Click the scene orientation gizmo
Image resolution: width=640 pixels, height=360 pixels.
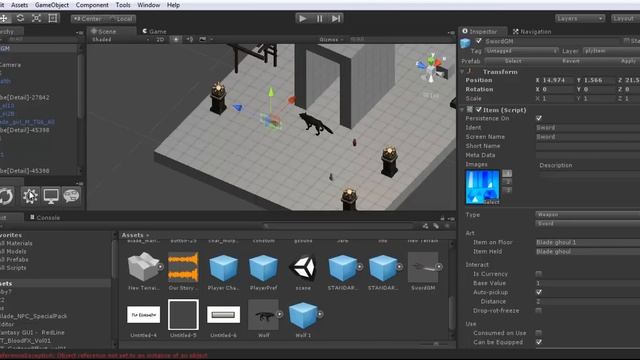[432, 69]
